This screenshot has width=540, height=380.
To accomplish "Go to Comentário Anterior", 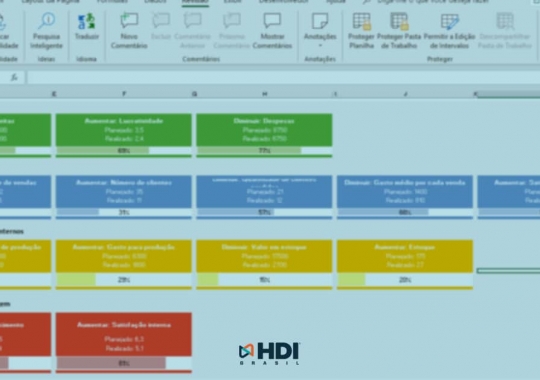I will point(192,31).
